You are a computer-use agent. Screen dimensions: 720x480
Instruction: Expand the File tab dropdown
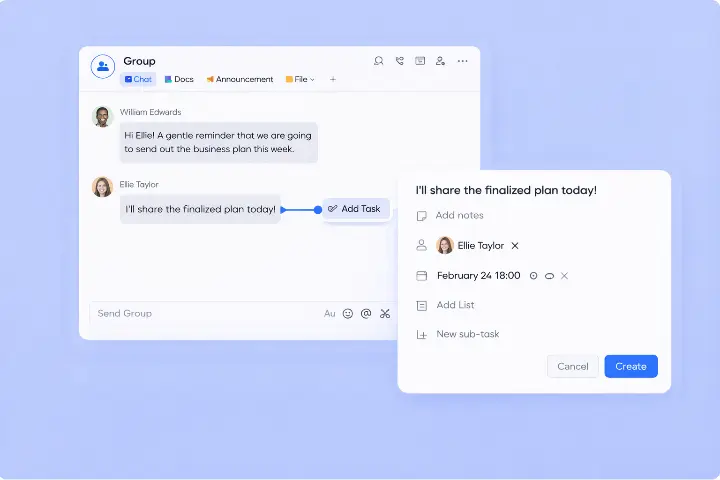pyautogui.click(x=300, y=79)
